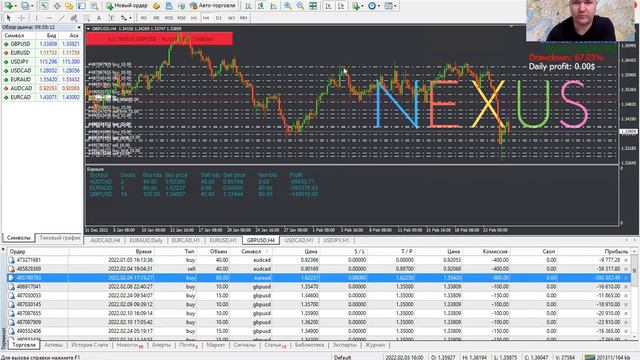
Task: Open the Символы tab
Action: tap(19, 238)
